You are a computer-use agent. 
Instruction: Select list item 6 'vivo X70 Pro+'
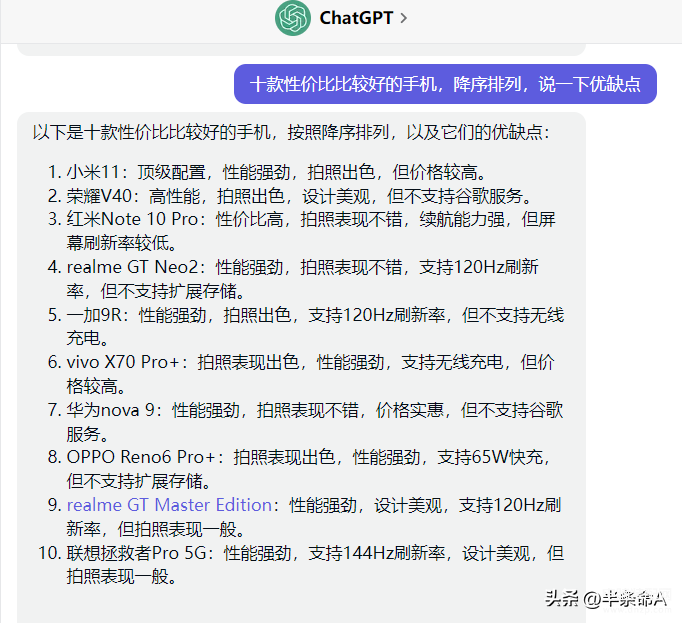[x=301, y=374]
